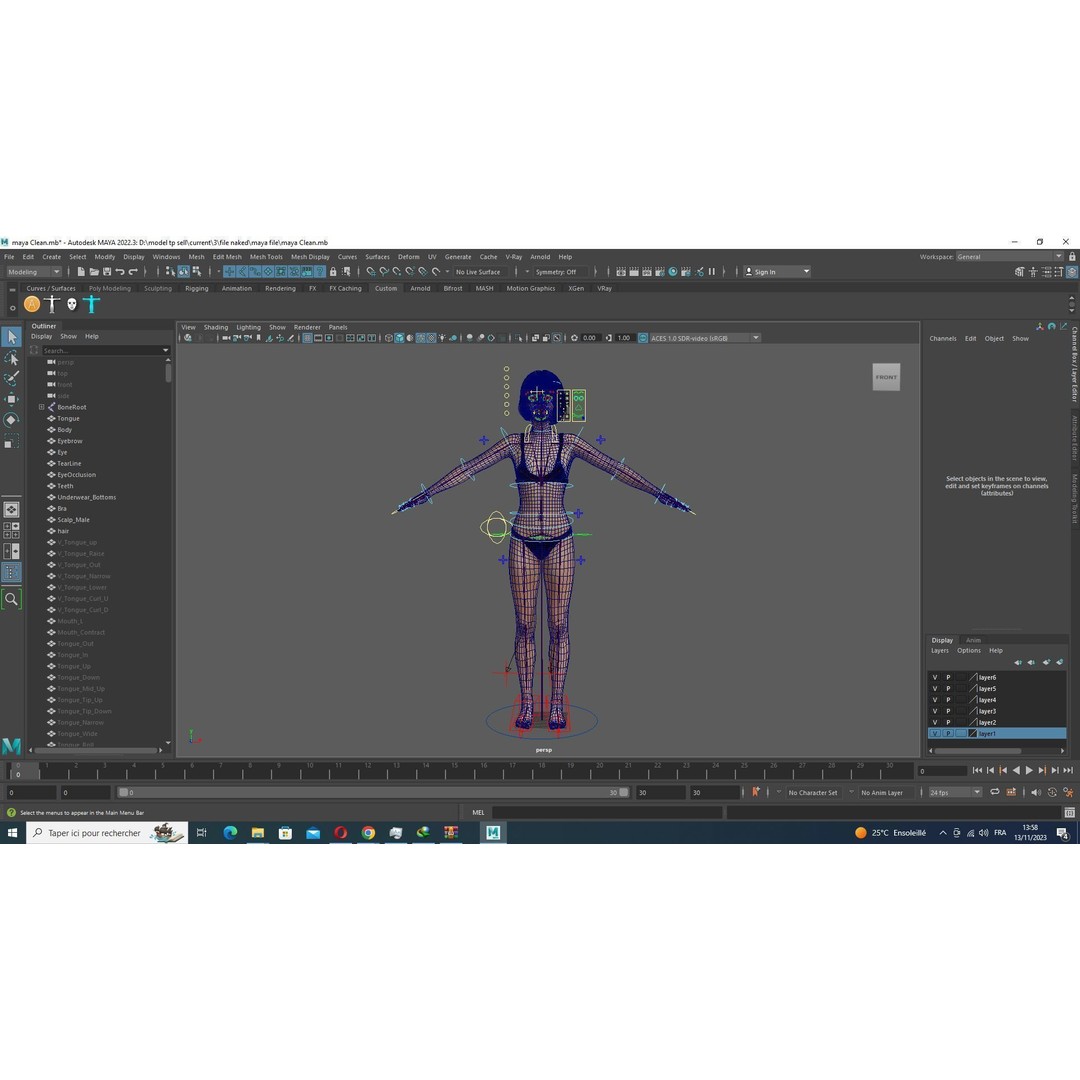1080x1080 pixels.
Task: Switch to the Arnold shelf tab
Action: tap(420, 288)
